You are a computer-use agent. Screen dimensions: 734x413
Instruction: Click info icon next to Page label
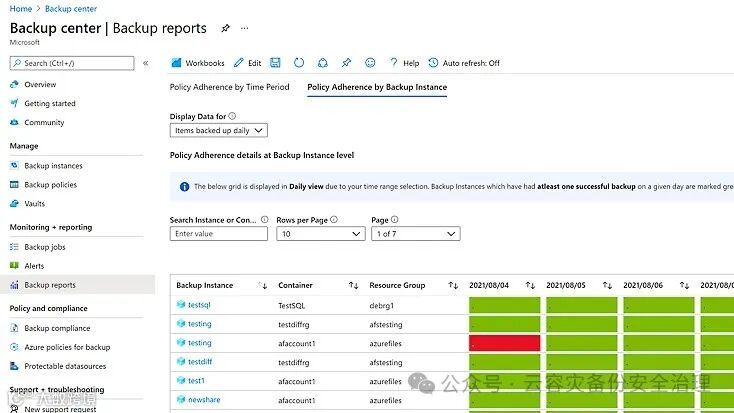pos(395,219)
